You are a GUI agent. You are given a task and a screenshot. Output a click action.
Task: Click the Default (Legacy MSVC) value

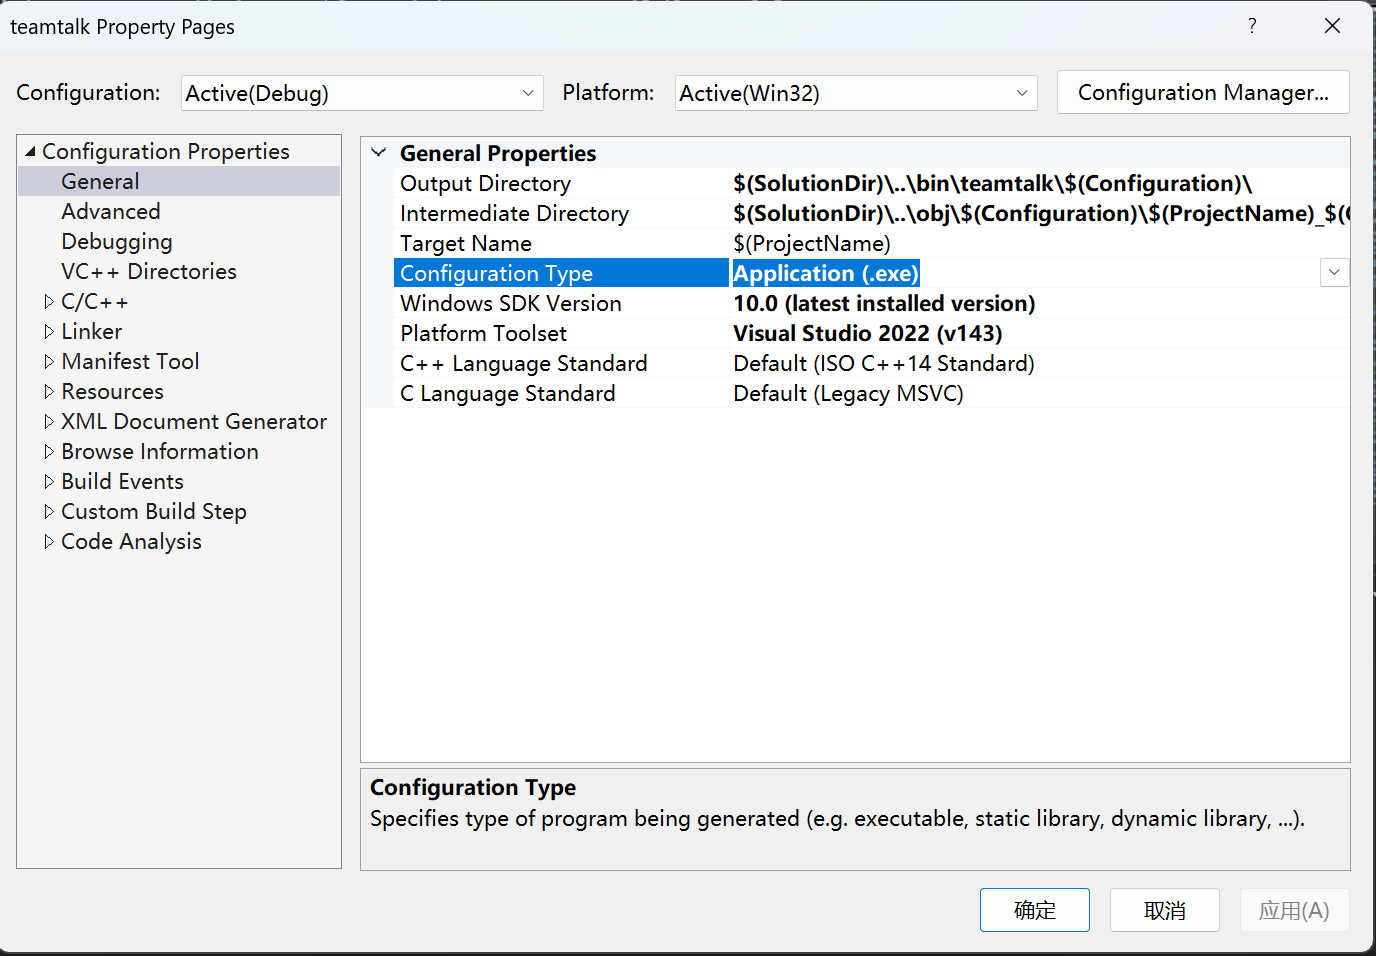tap(848, 393)
